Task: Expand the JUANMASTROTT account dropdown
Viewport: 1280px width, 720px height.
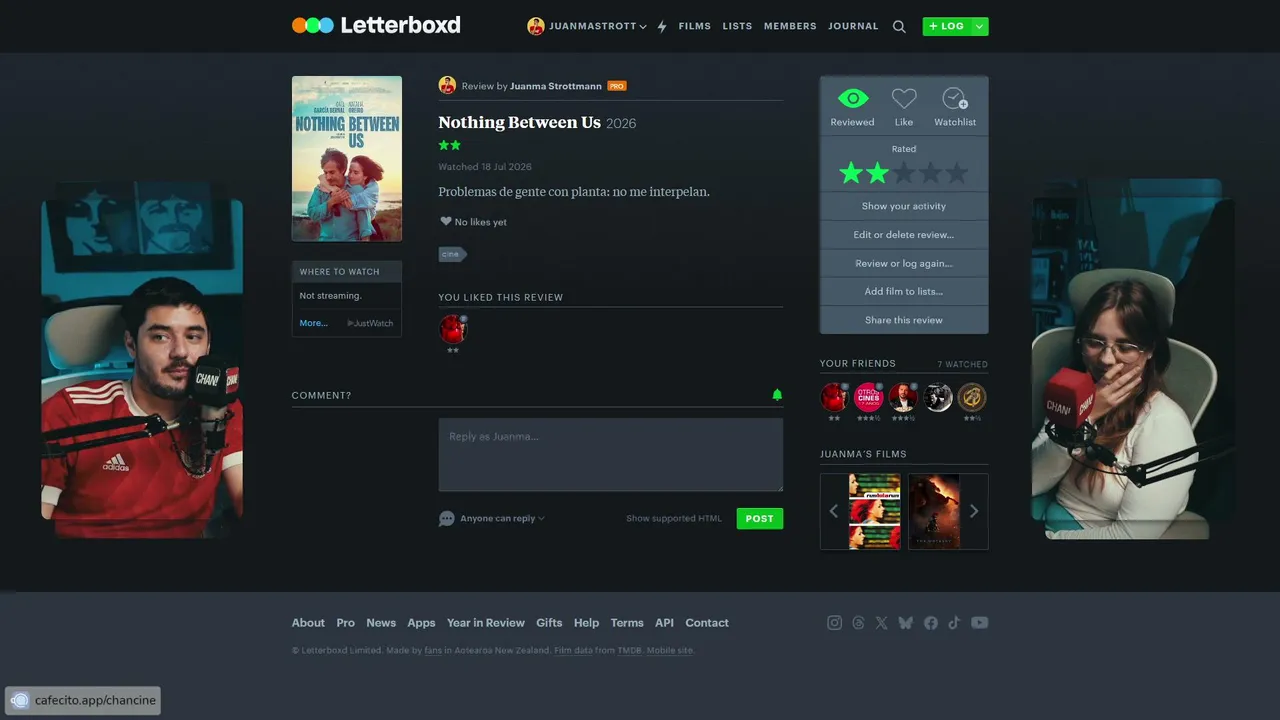Action: coord(643,27)
